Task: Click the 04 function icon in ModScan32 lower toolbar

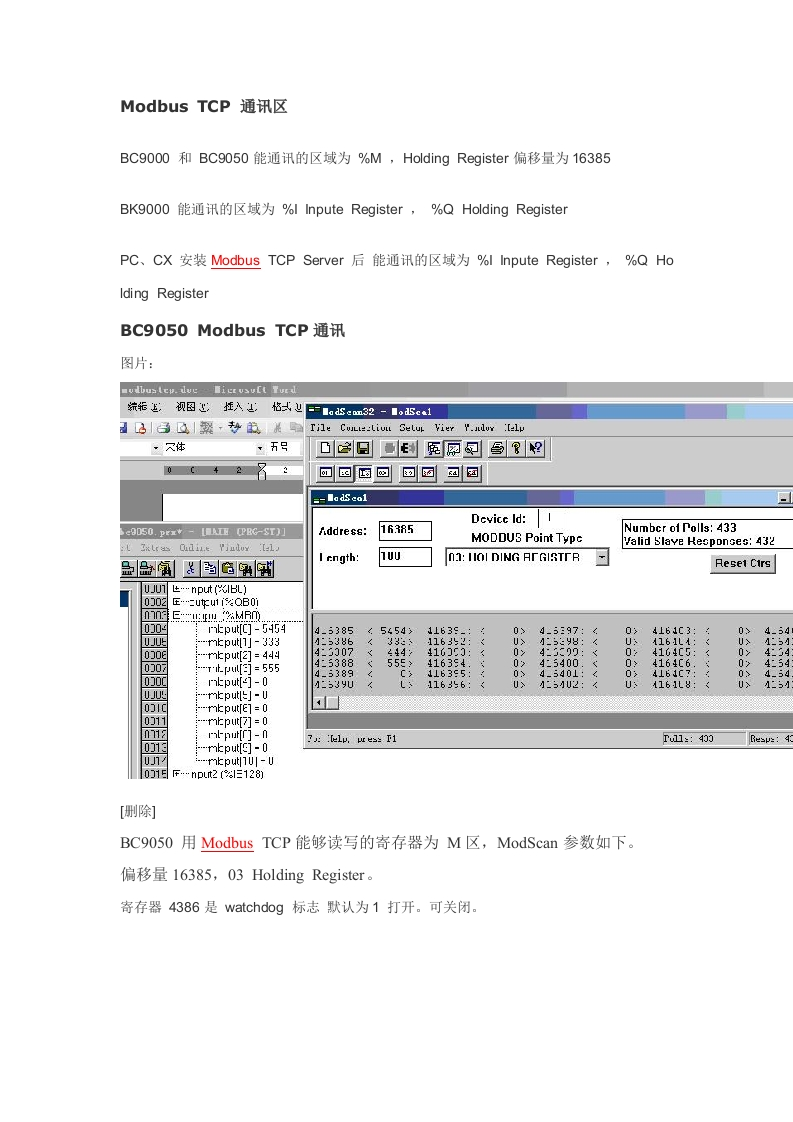Action: click(383, 472)
